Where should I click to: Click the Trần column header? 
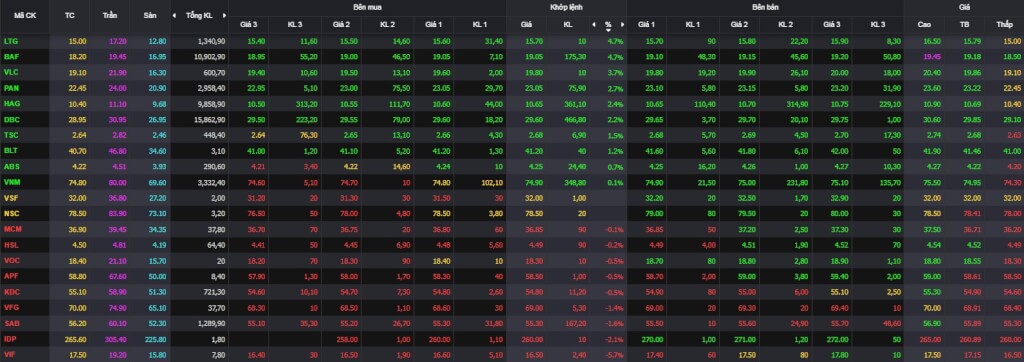coord(110,15)
